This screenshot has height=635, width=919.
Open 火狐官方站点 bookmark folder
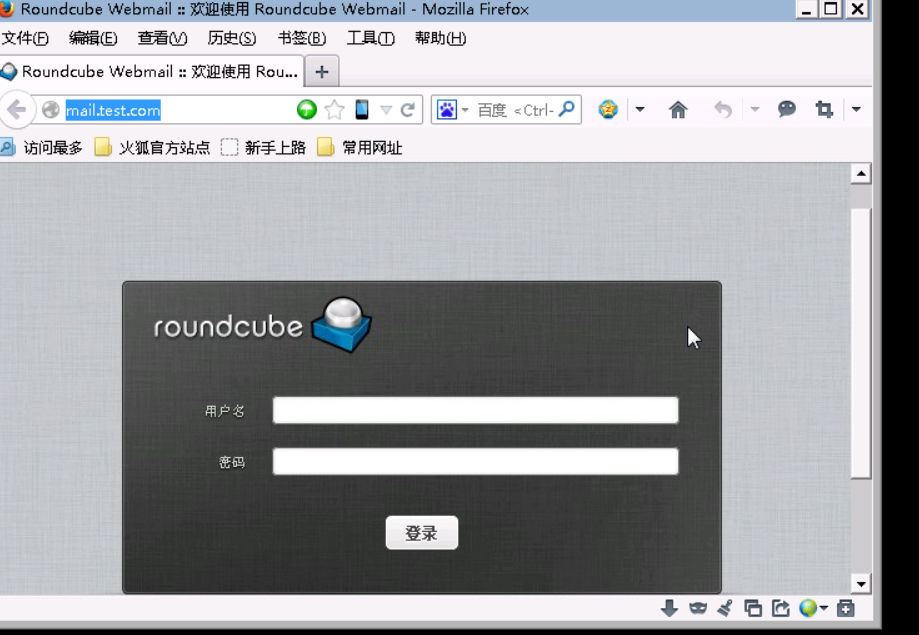152,147
